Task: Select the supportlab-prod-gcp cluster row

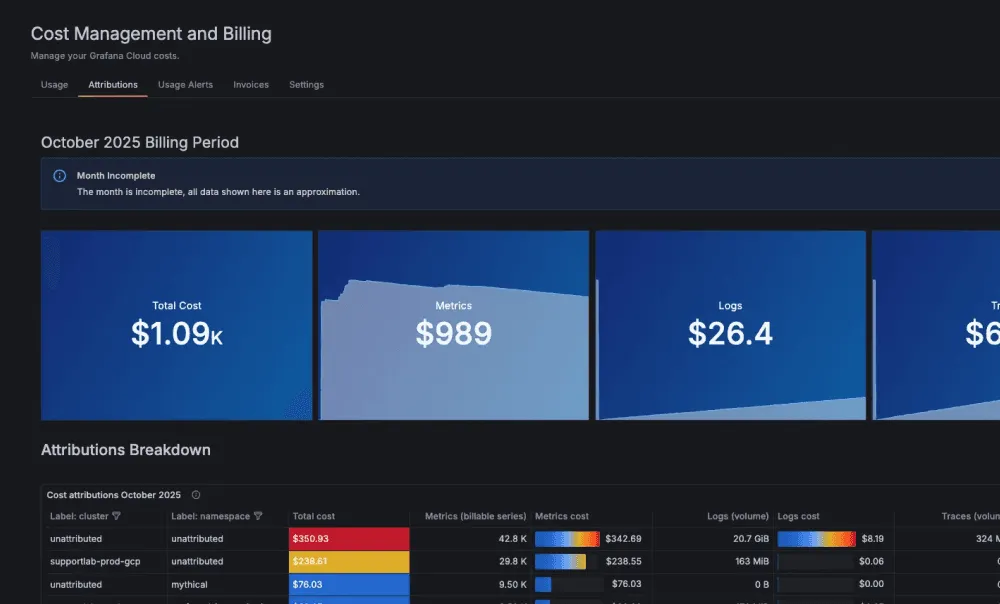Action: coord(96,561)
